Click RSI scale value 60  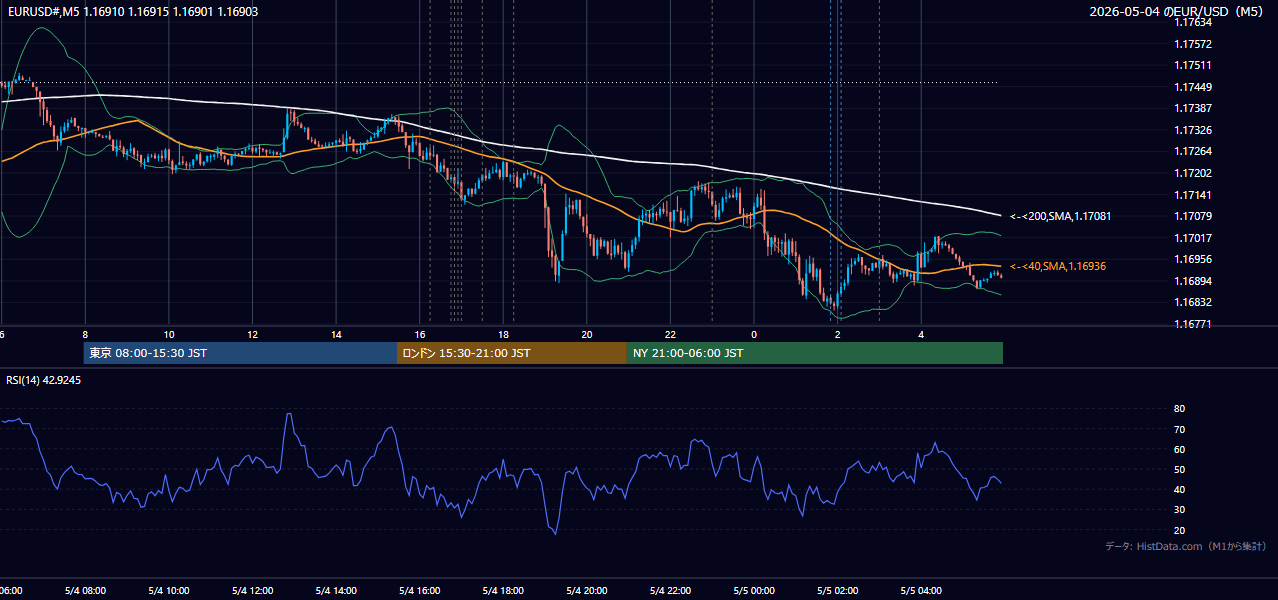(1179, 449)
